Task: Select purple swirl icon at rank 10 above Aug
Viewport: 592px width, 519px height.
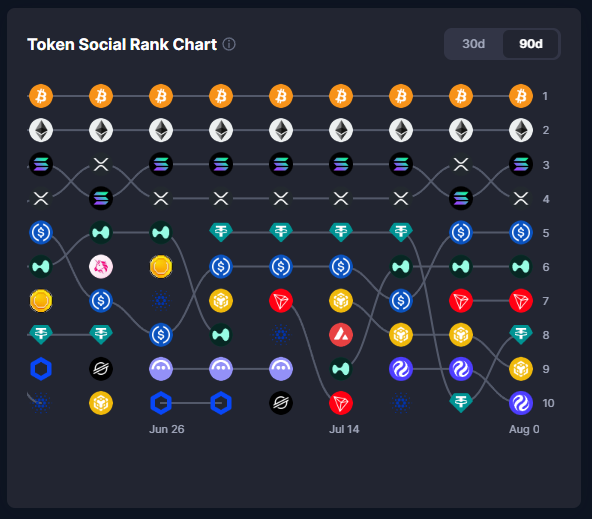Action: (x=521, y=403)
